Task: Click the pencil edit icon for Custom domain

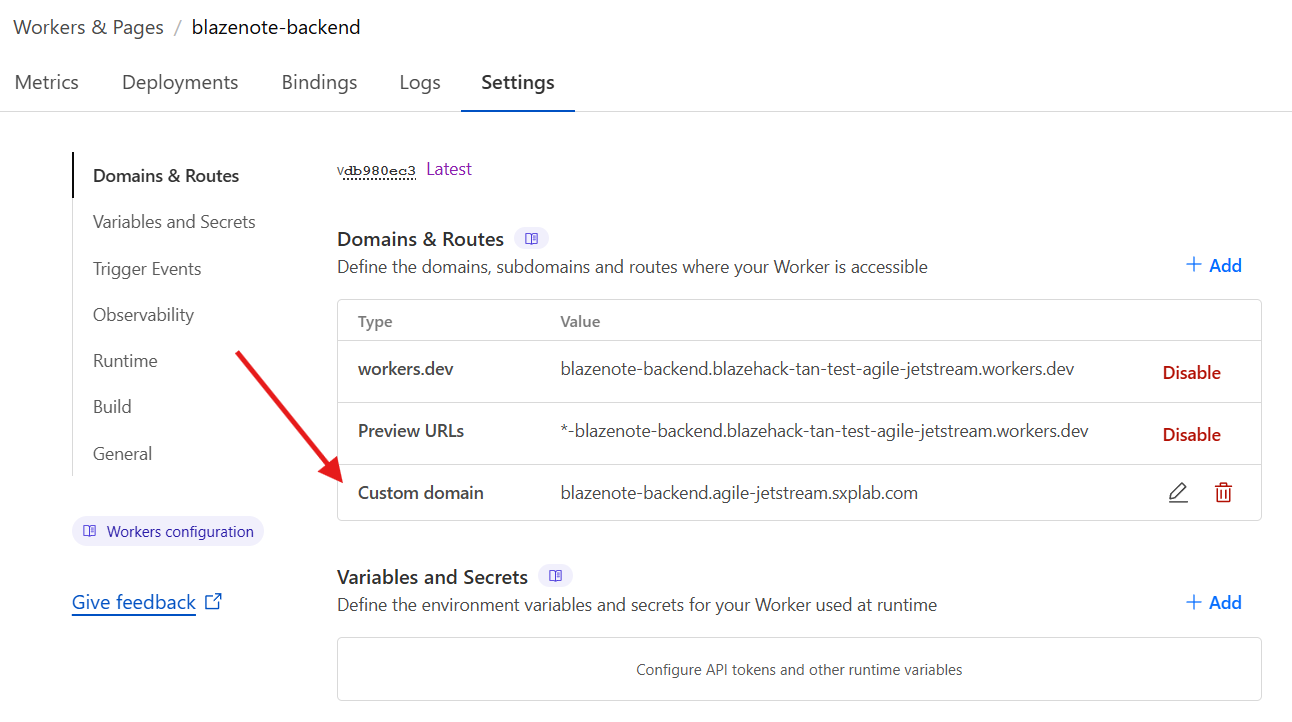Action: coord(1178,492)
